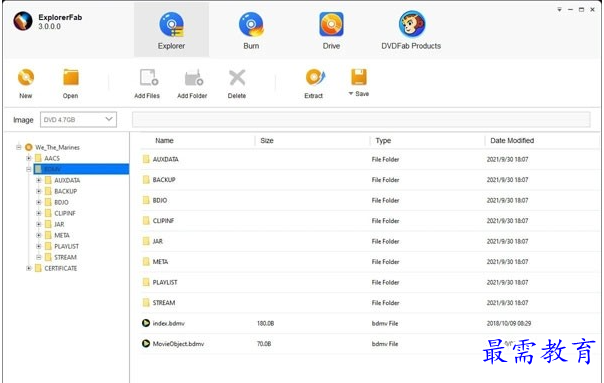Viewport: 604px width, 383px height.
Task: Collapse the We_The_Marines root node
Action: [18, 147]
